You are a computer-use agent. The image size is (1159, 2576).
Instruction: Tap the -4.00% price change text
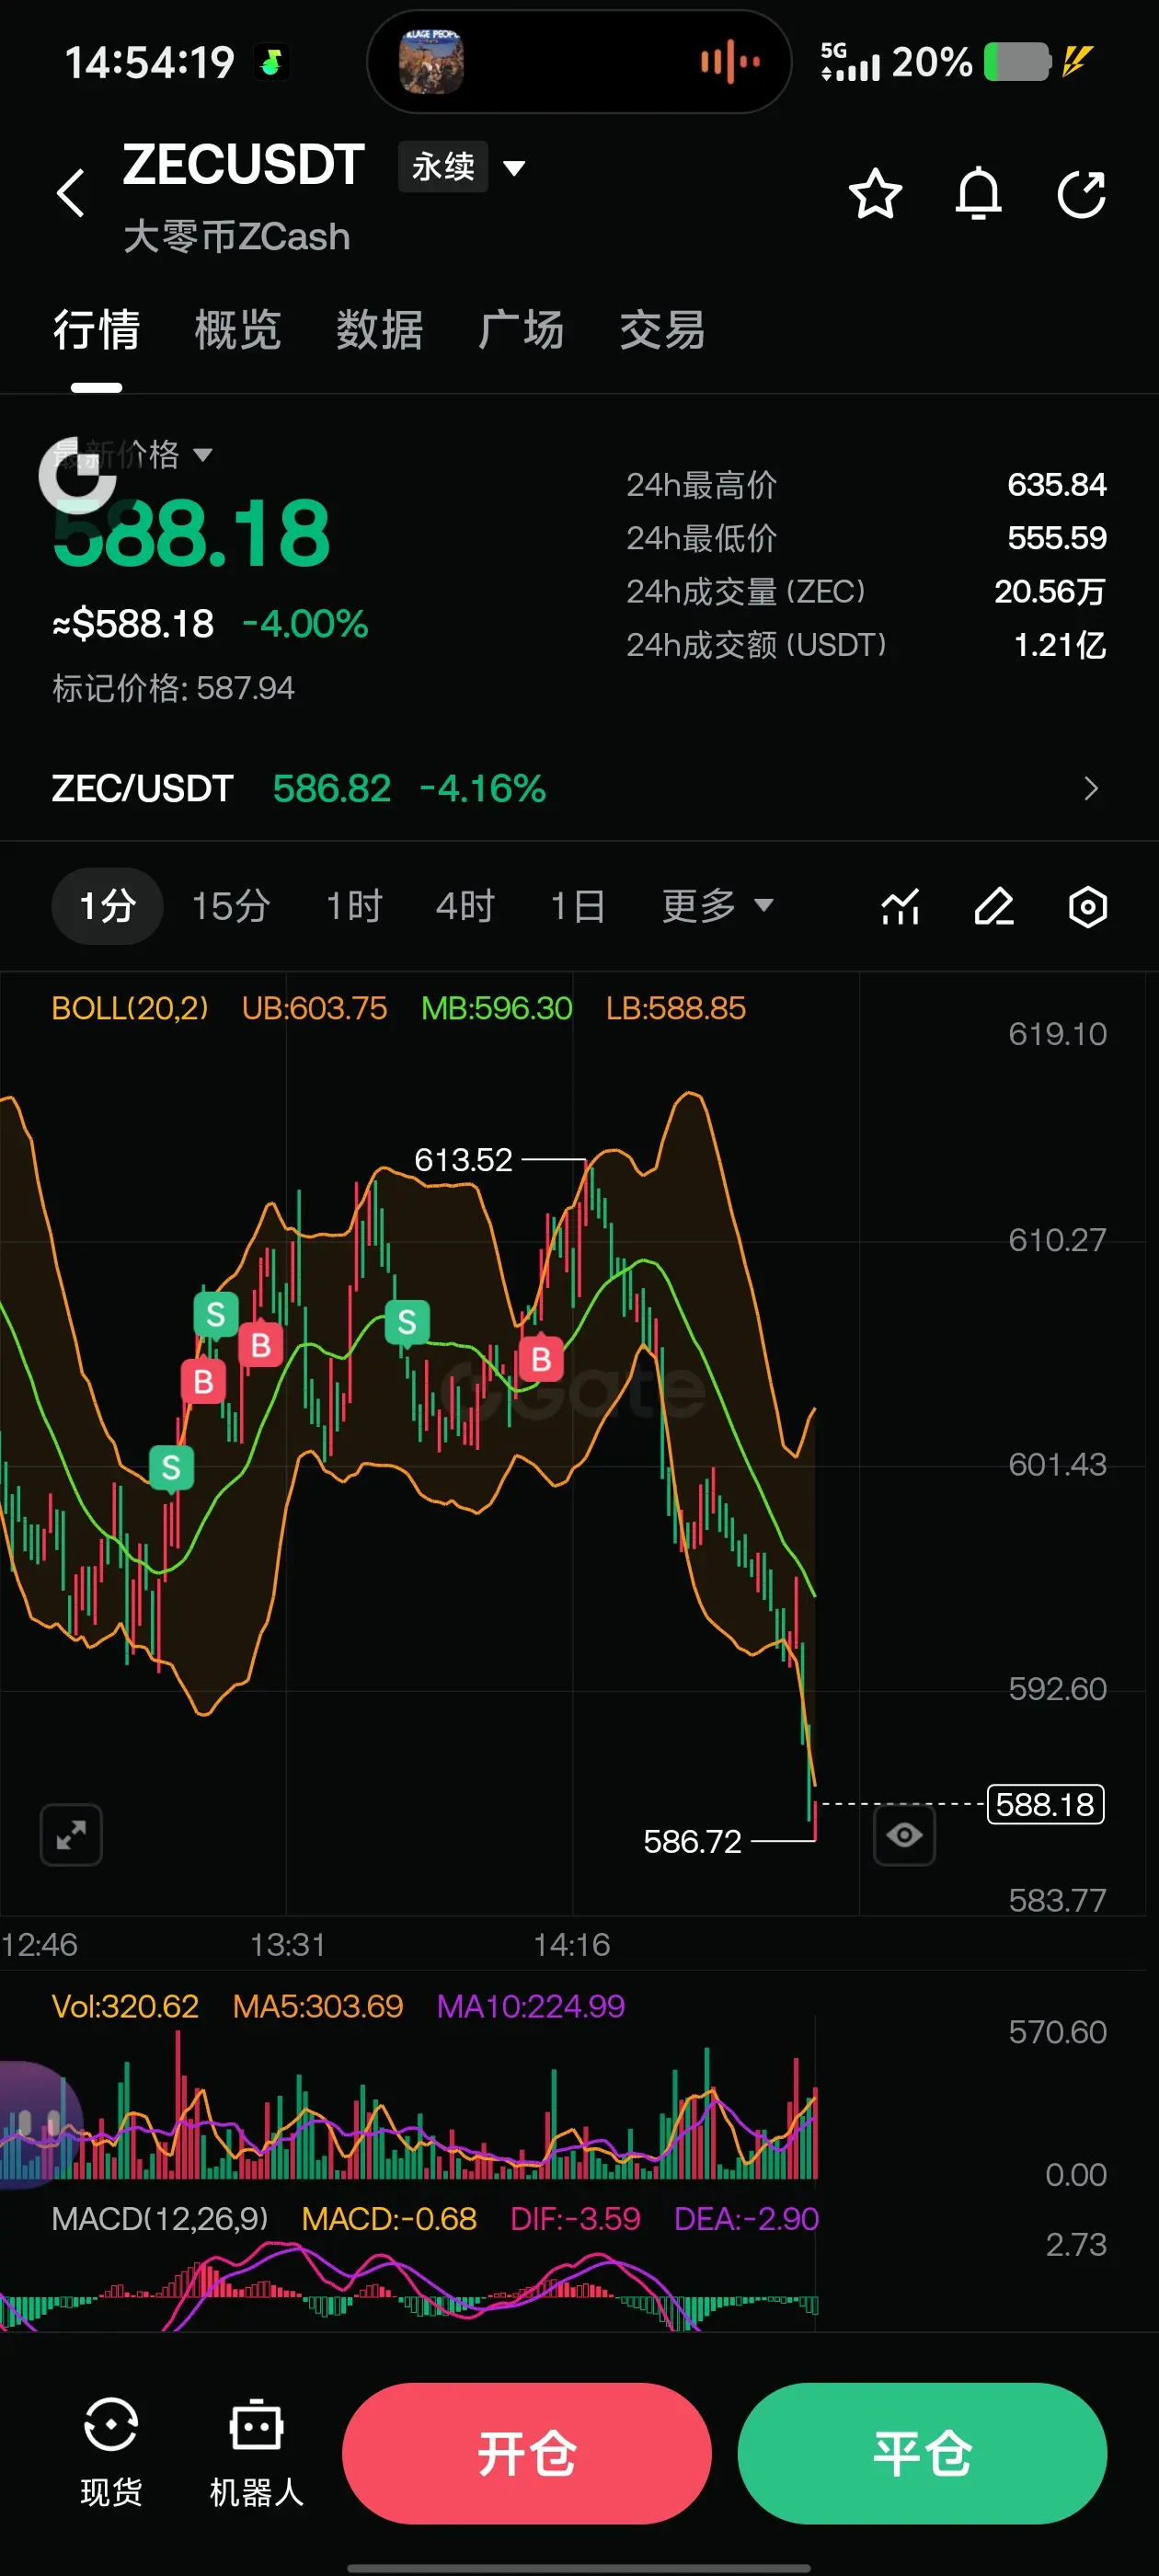click(305, 624)
